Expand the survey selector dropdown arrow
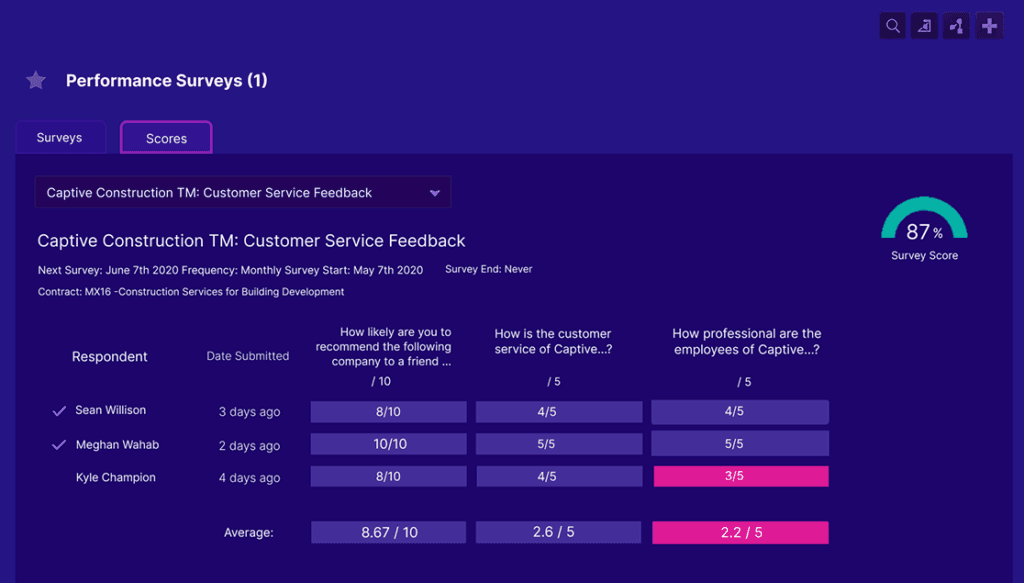Screen dimensions: 1024x583 pyautogui.click(x=434, y=193)
